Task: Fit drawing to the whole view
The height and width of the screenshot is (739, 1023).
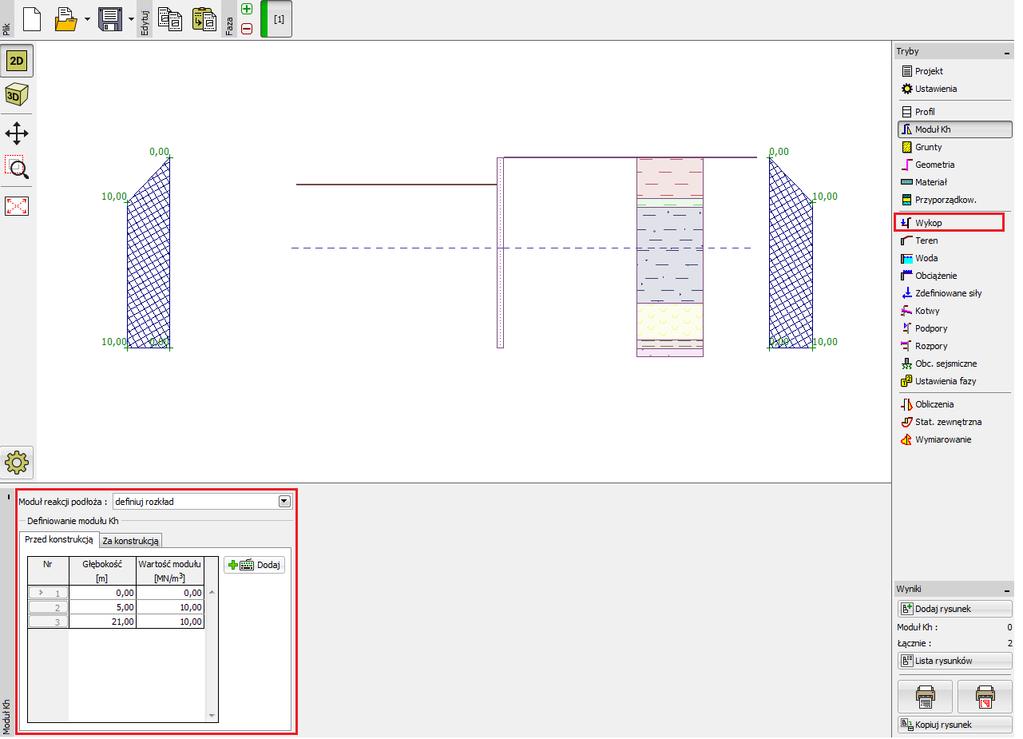Action: click(x=17, y=206)
